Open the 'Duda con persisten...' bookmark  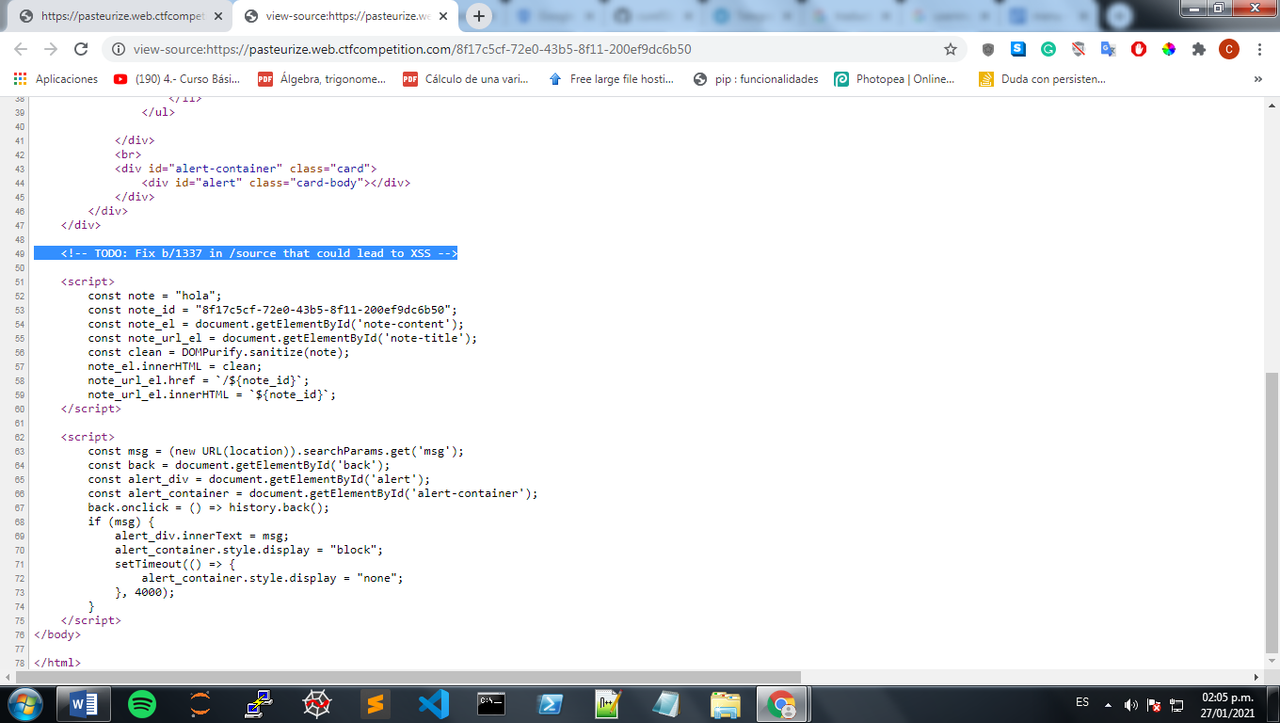pos(1042,79)
